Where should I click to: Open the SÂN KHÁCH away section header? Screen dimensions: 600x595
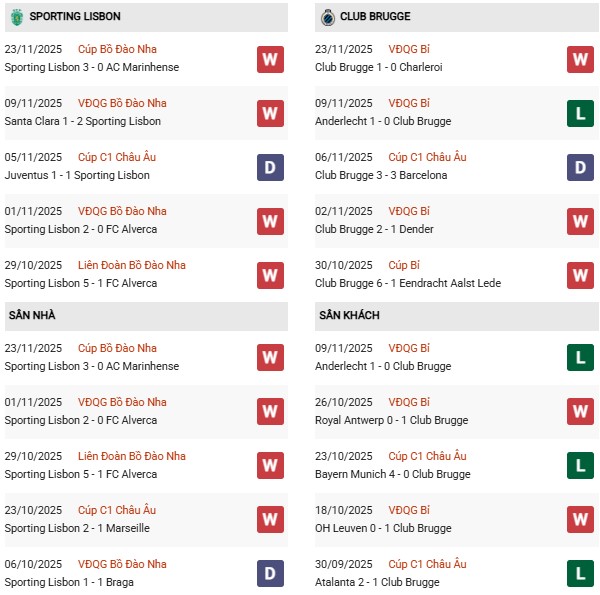[345, 315]
